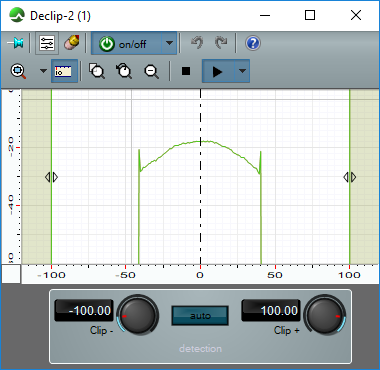Click the zoom out icon
The image size is (380, 370).
[x=152, y=71]
